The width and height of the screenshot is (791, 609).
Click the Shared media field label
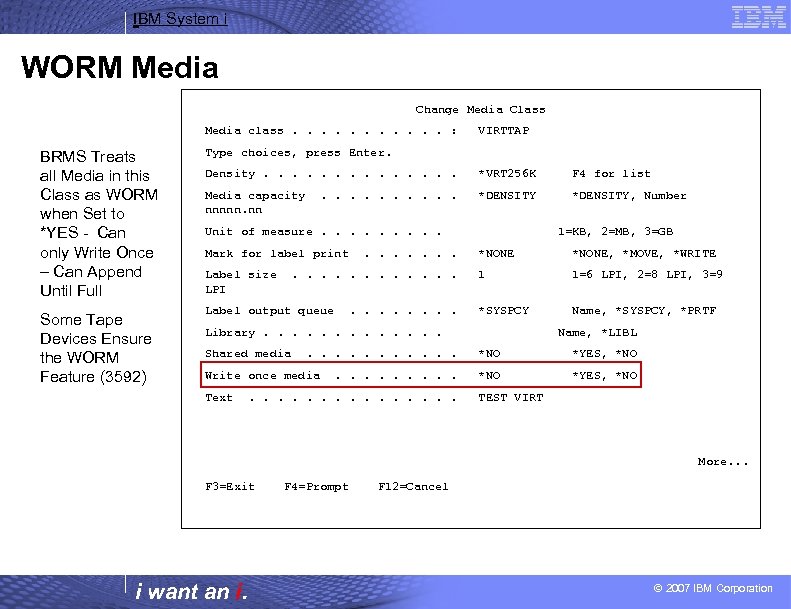(x=248, y=354)
